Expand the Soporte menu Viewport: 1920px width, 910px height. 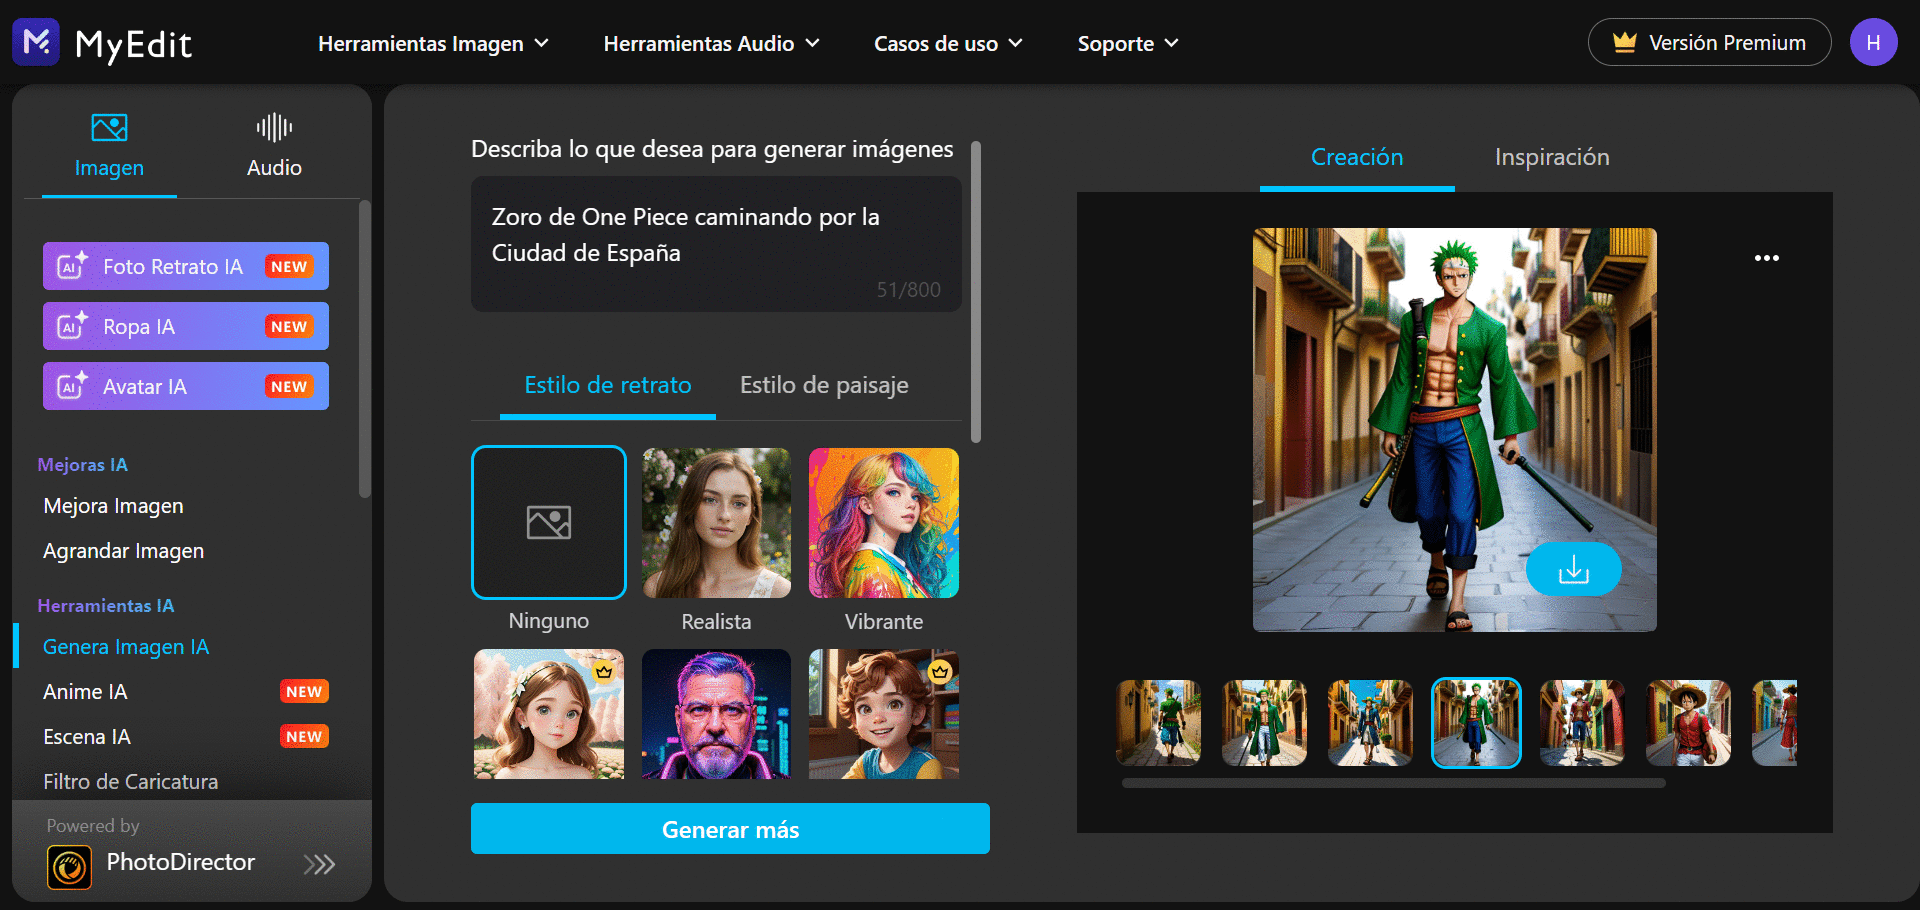1127,43
